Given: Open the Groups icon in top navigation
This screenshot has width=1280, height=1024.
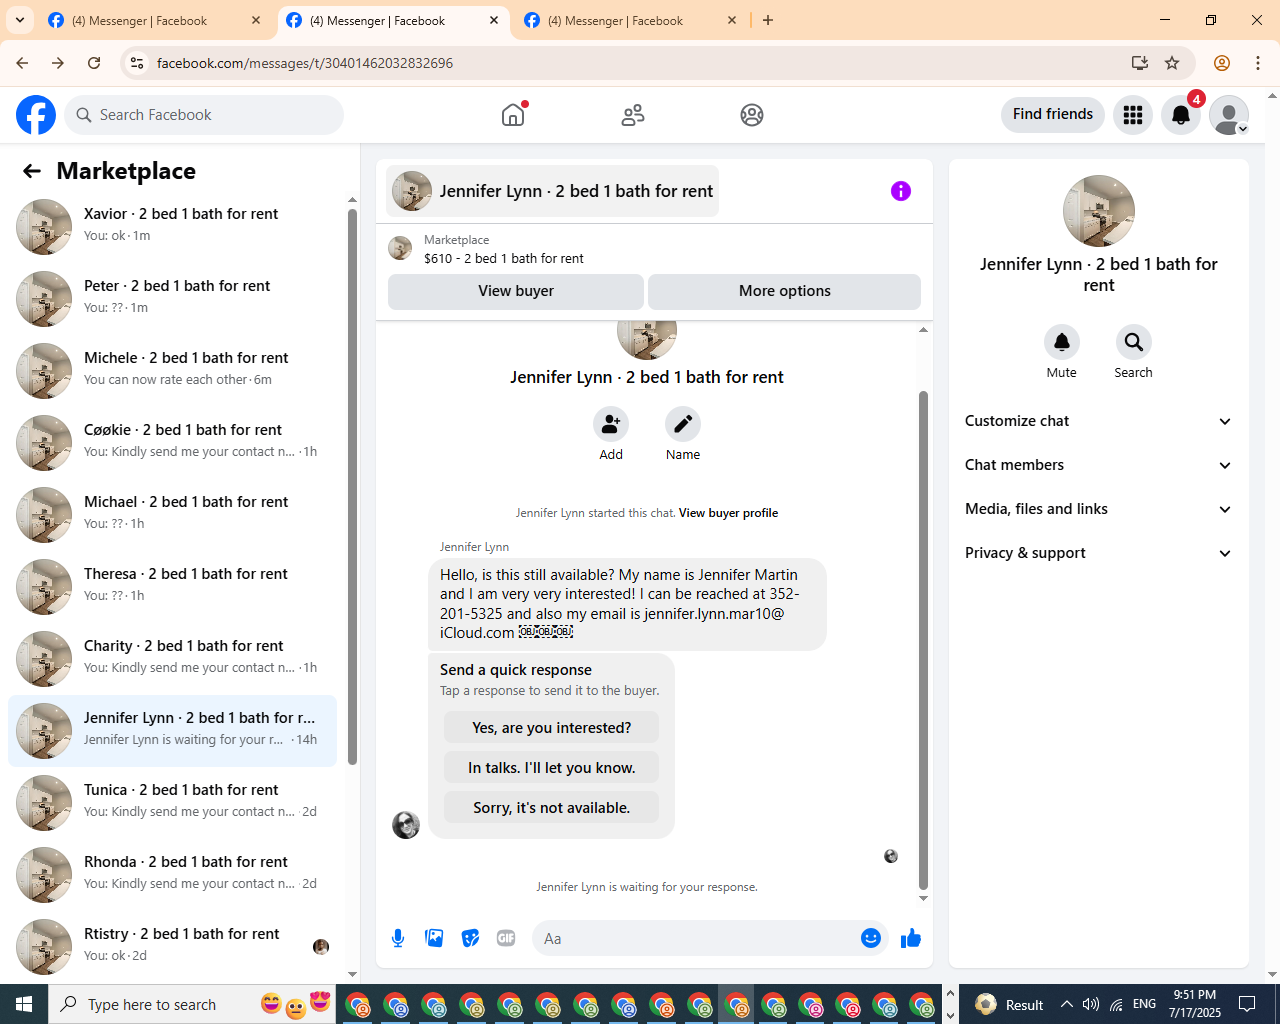Looking at the screenshot, I should [x=752, y=115].
